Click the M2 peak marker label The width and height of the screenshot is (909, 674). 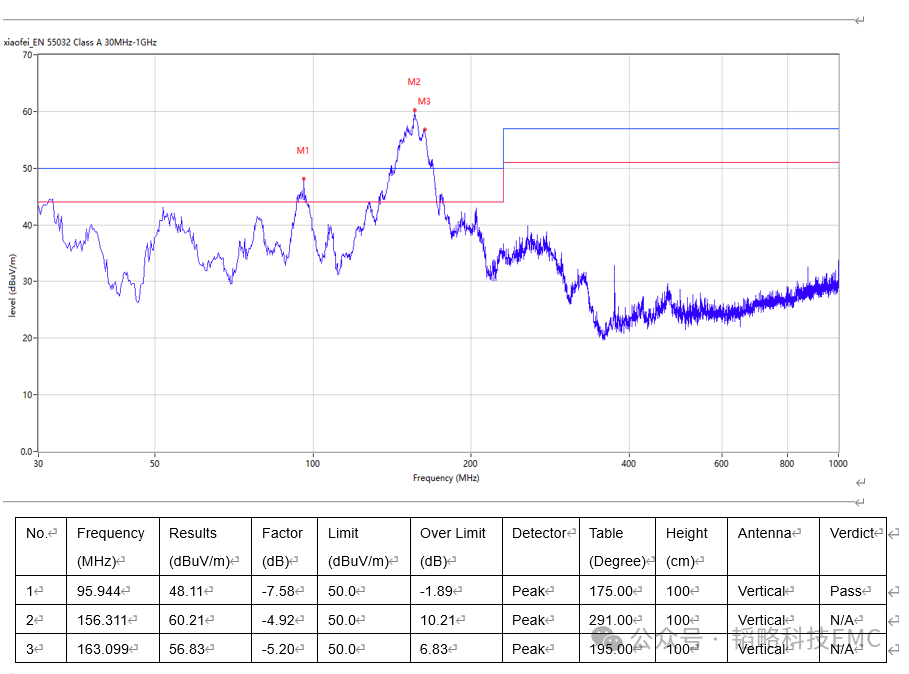click(414, 82)
